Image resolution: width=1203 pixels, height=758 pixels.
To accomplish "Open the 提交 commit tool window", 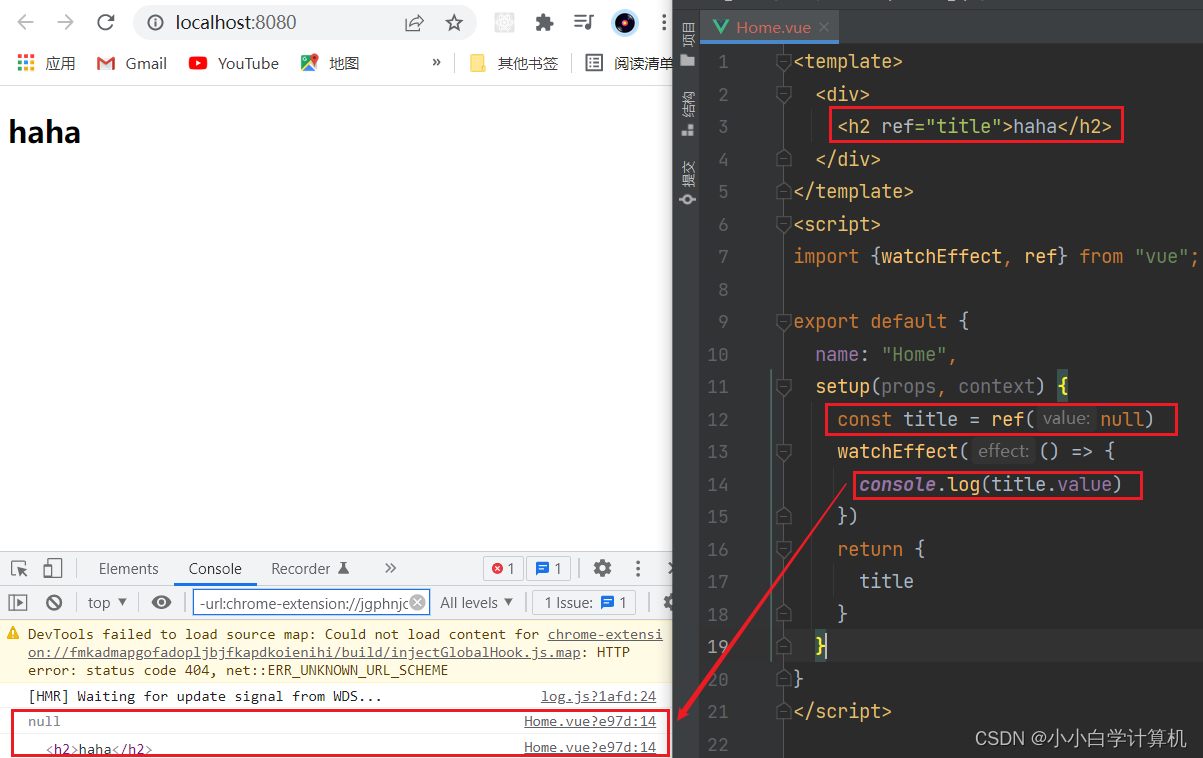I will click(687, 182).
